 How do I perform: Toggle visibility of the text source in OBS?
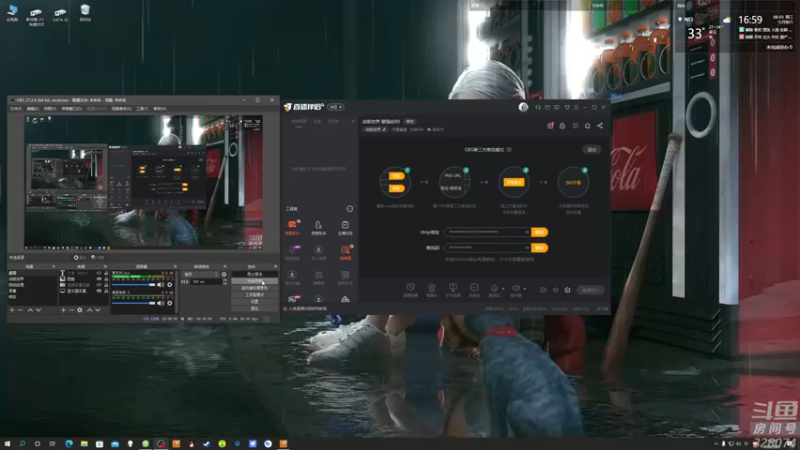(x=99, y=273)
